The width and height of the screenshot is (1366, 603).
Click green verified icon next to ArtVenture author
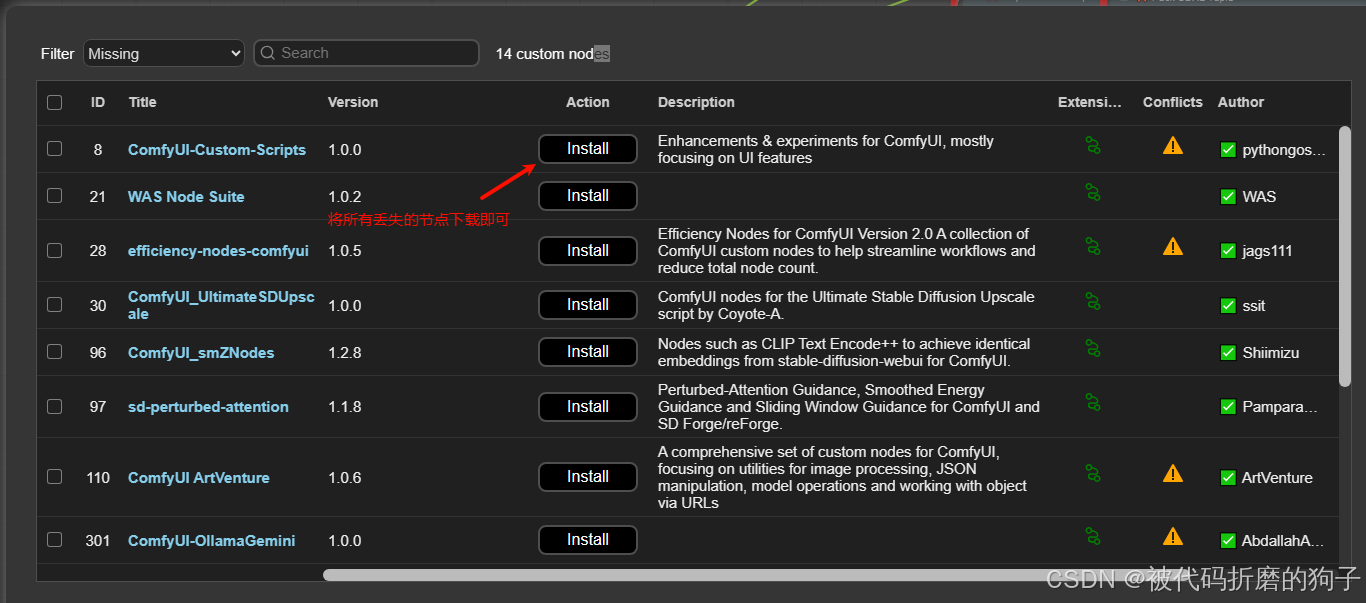pos(1228,478)
